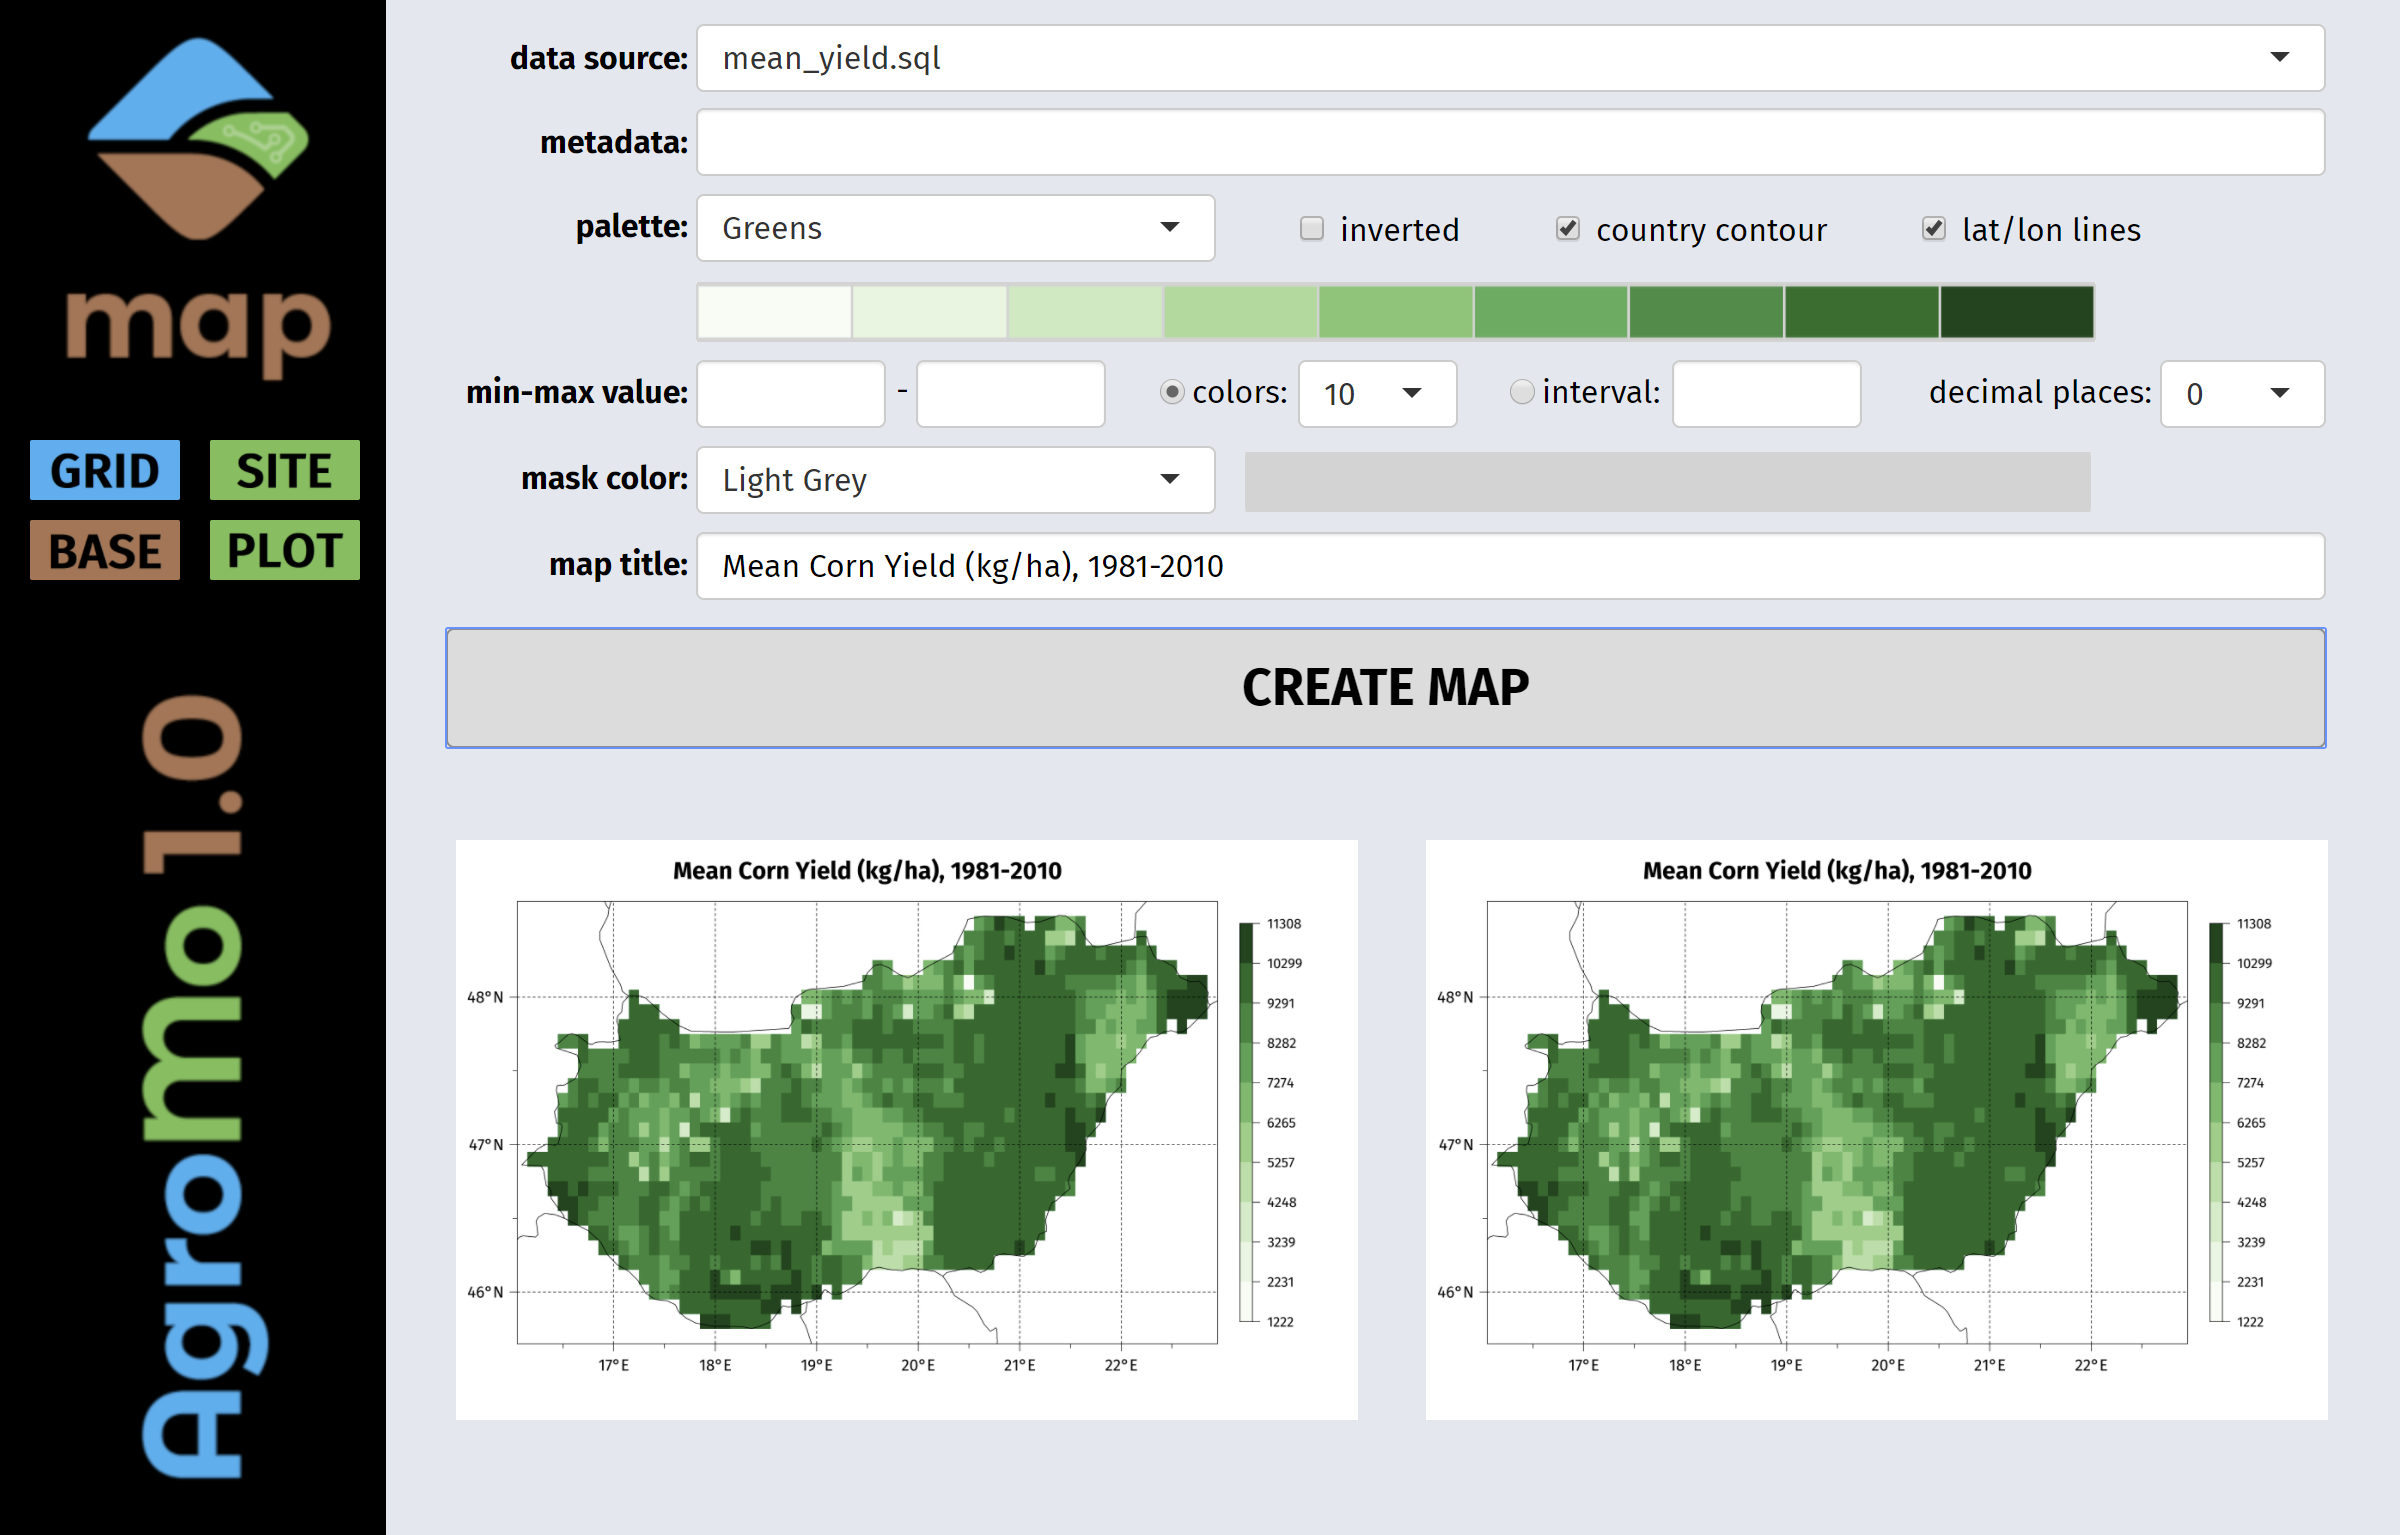Open the data source dropdown
The height and width of the screenshot is (1535, 2400).
tap(1510, 58)
